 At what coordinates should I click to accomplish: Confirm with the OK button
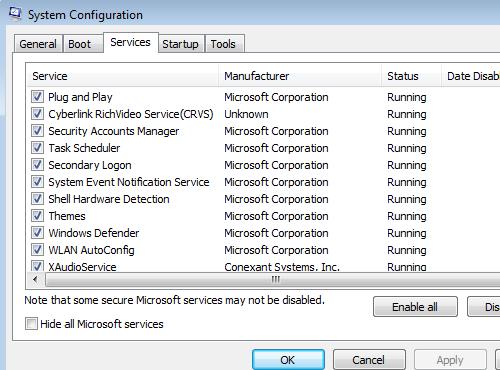pos(288,360)
